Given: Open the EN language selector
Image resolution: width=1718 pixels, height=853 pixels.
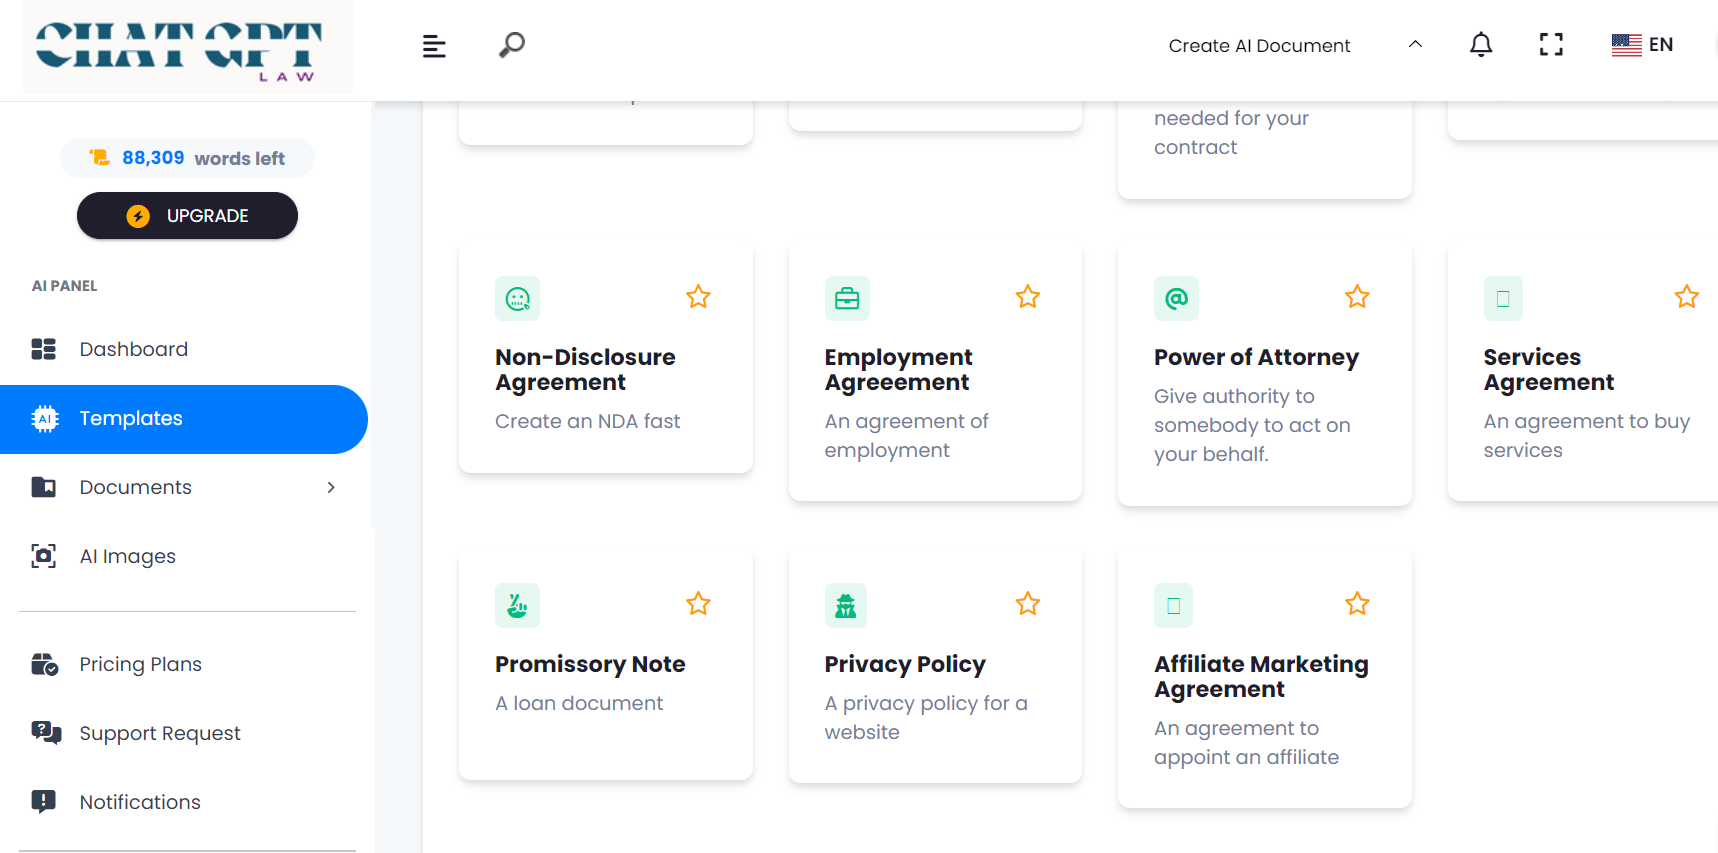Looking at the screenshot, I should pyautogui.click(x=1642, y=45).
